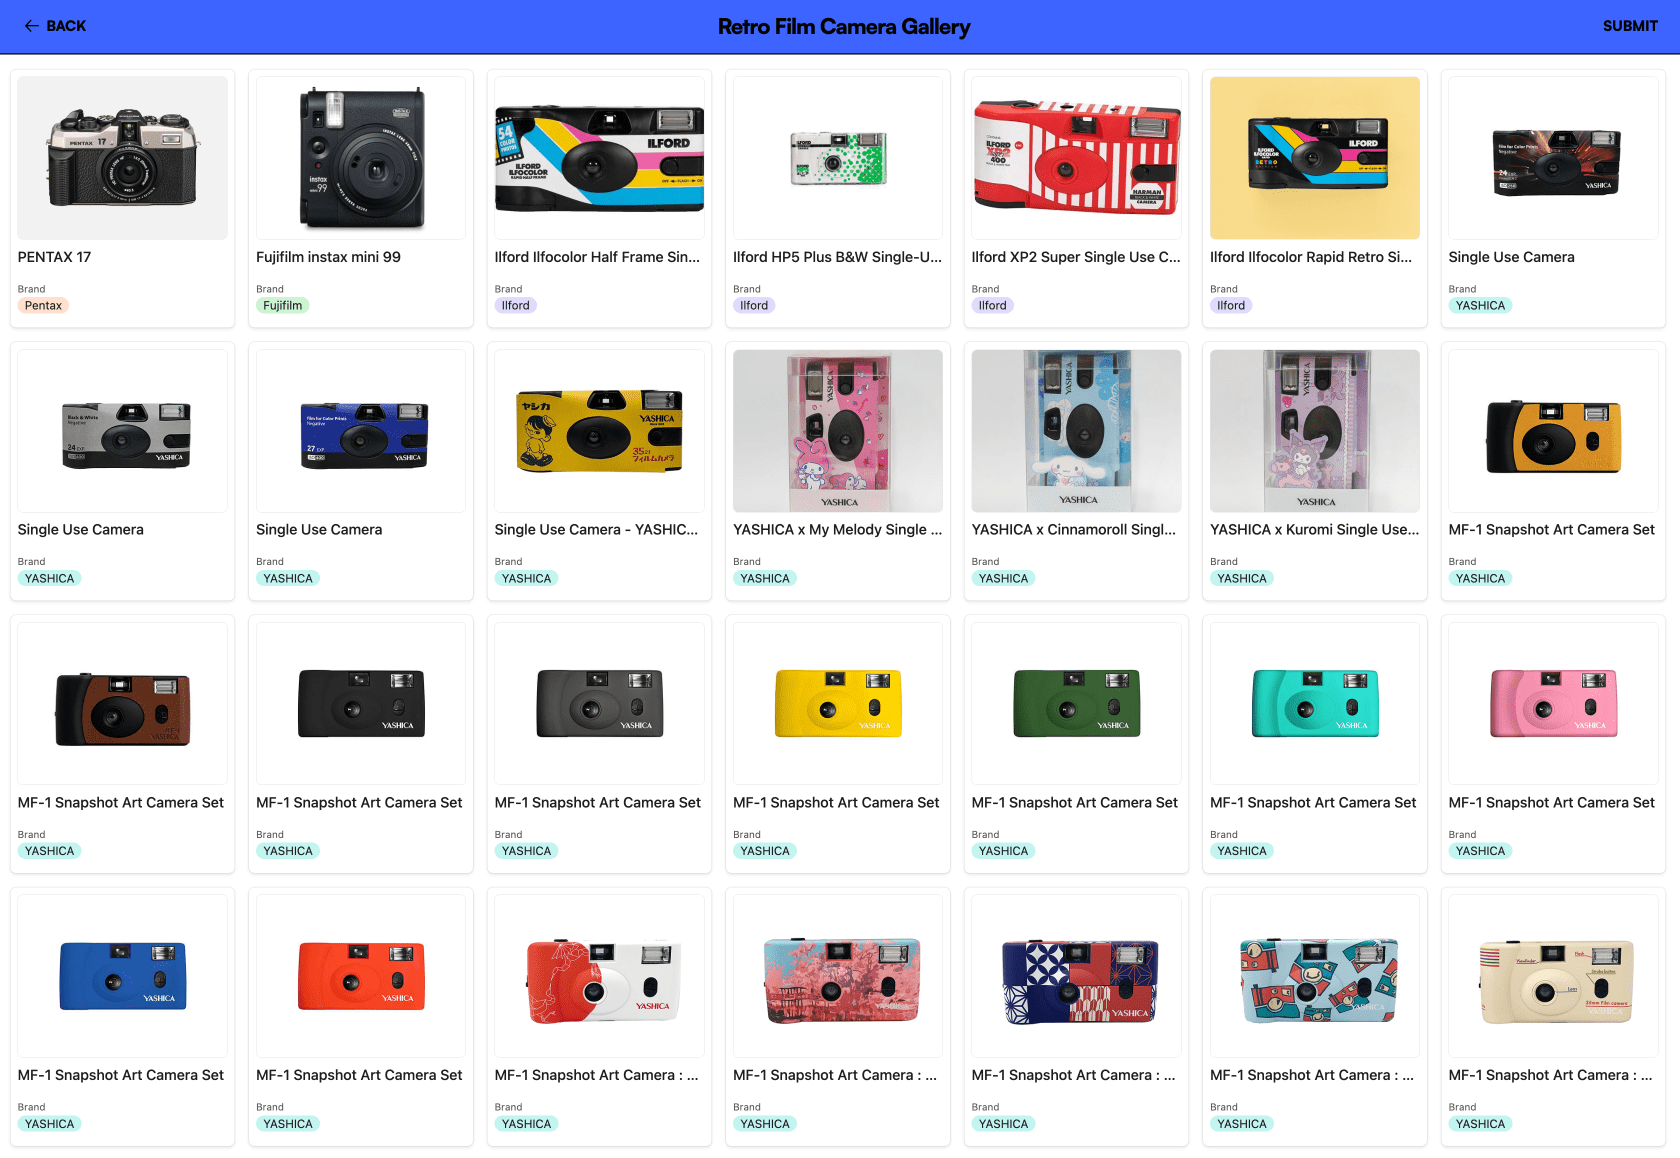Select the Fujifilm instax mini 99 image

pos(361,158)
